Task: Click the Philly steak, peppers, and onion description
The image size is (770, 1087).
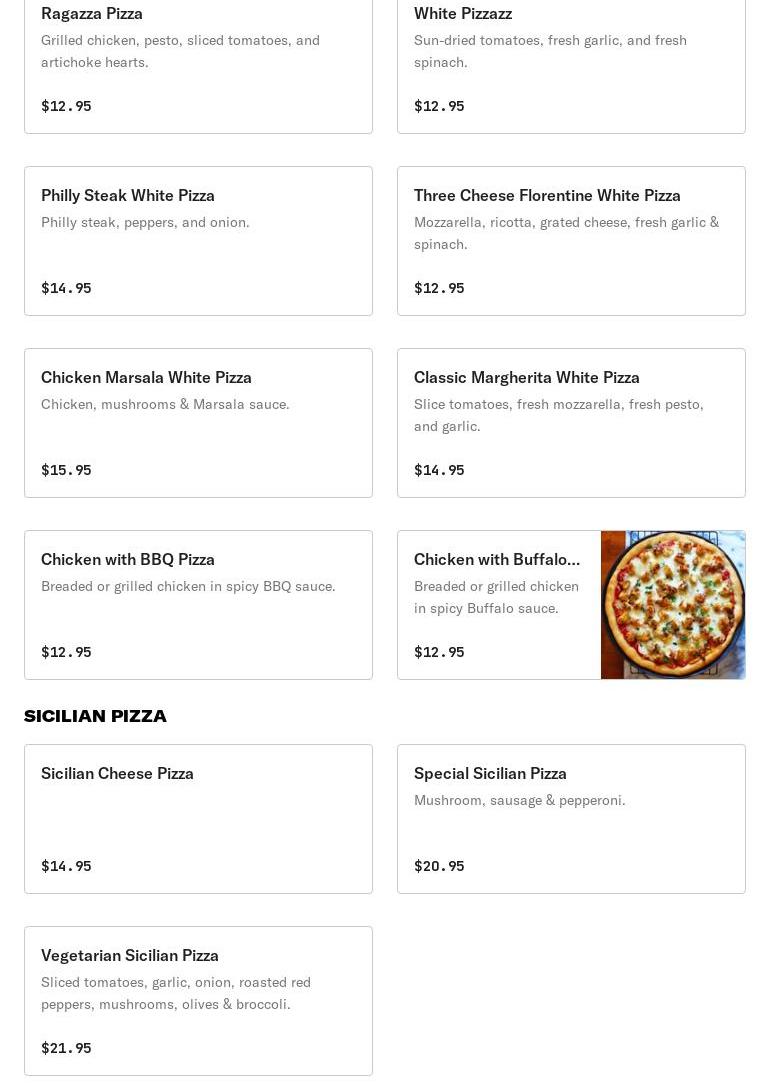Action: coord(145,222)
